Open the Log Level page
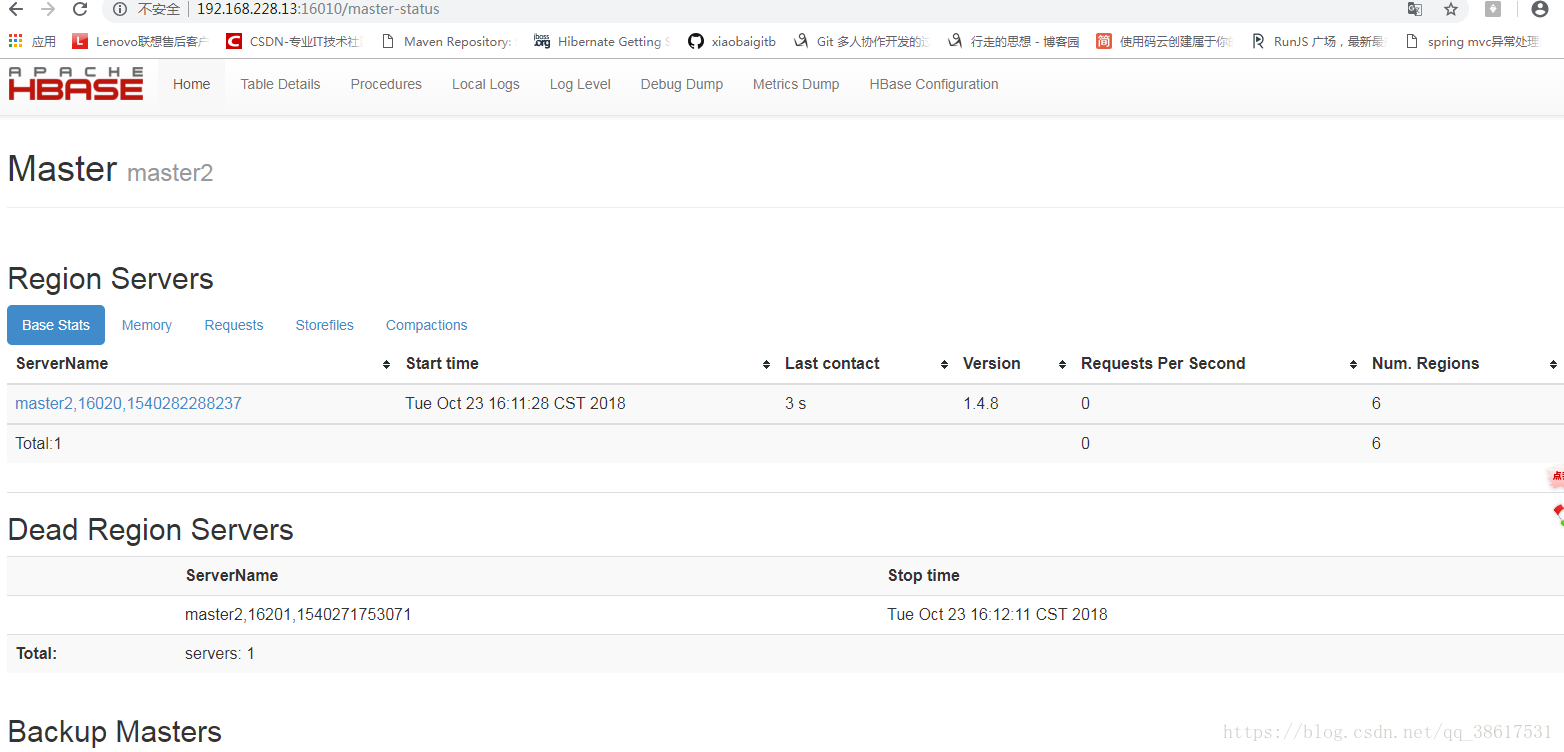Viewport: 1564px width, 752px height. click(x=580, y=84)
